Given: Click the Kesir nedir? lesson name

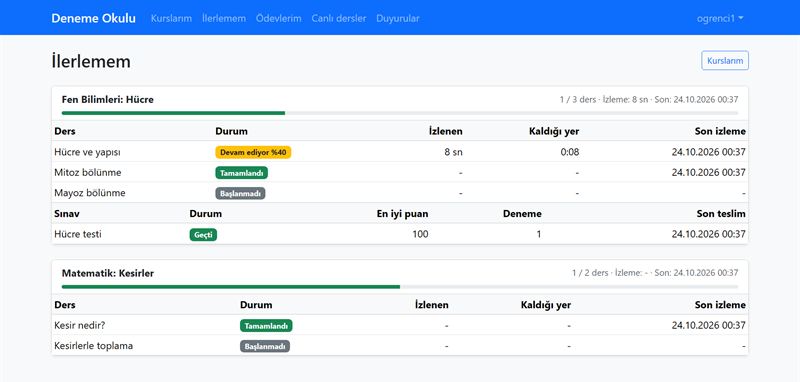Looking at the screenshot, I should tap(80, 325).
